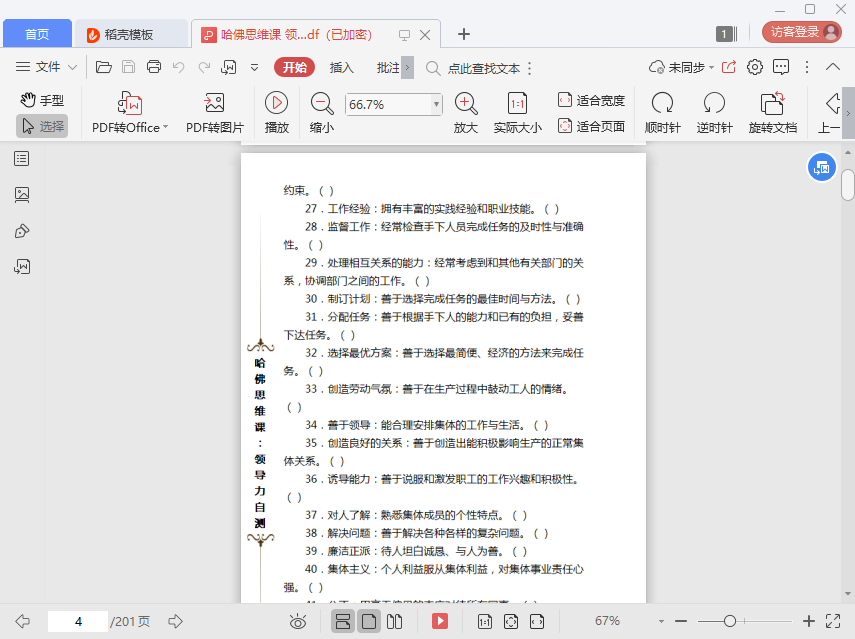Open the 首页 home tab
Screen dimensions: 855x639
pyautogui.click(x=37, y=34)
